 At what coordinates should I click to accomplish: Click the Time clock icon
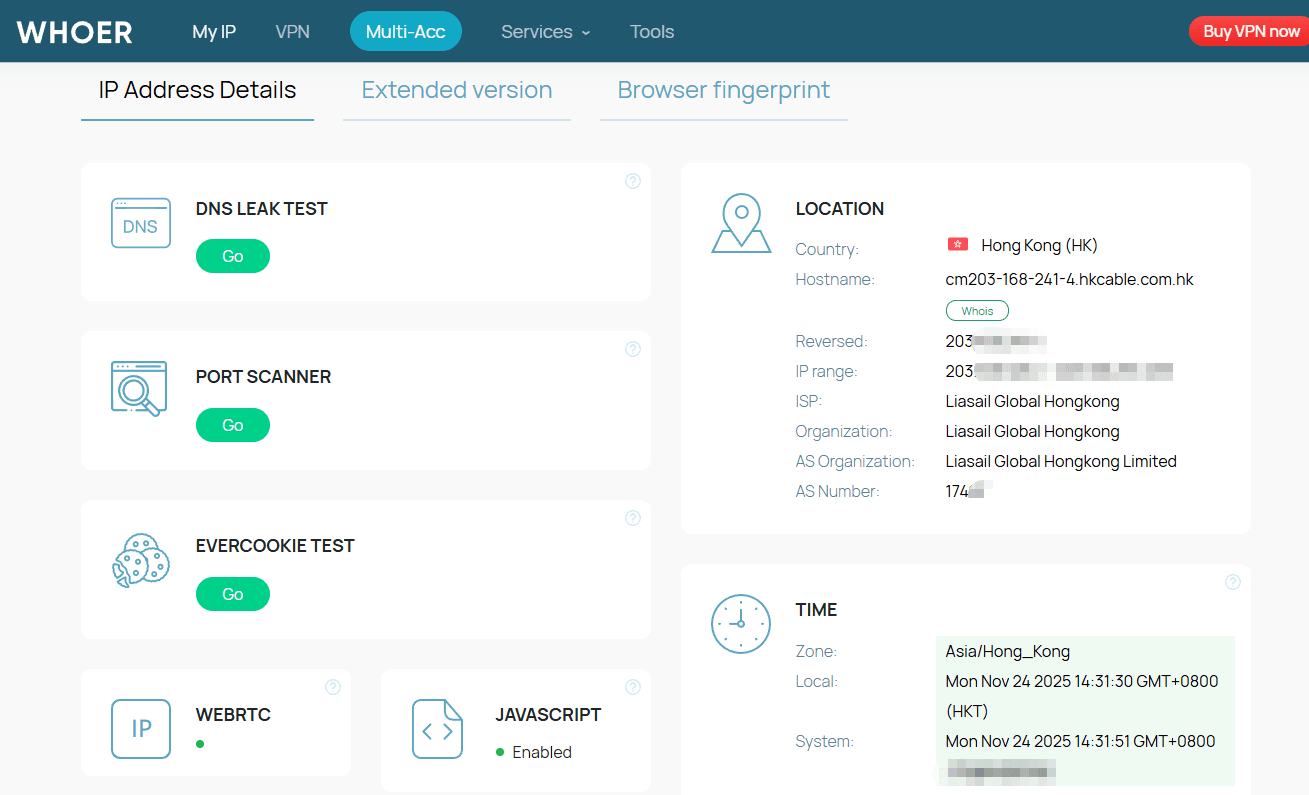(x=741, y=623)
